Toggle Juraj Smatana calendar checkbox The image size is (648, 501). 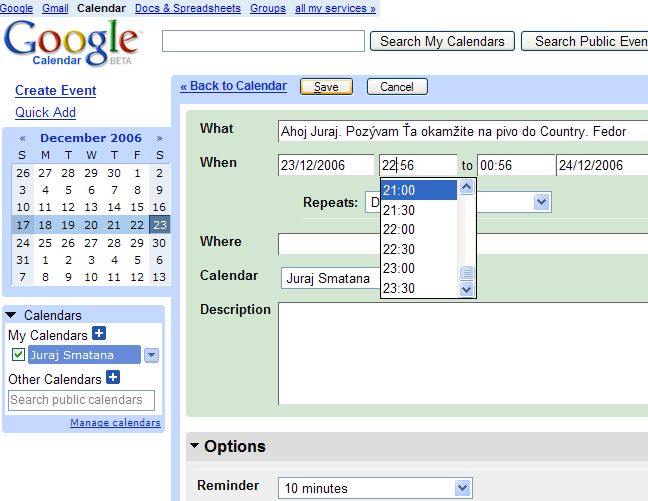click(18, 355)
